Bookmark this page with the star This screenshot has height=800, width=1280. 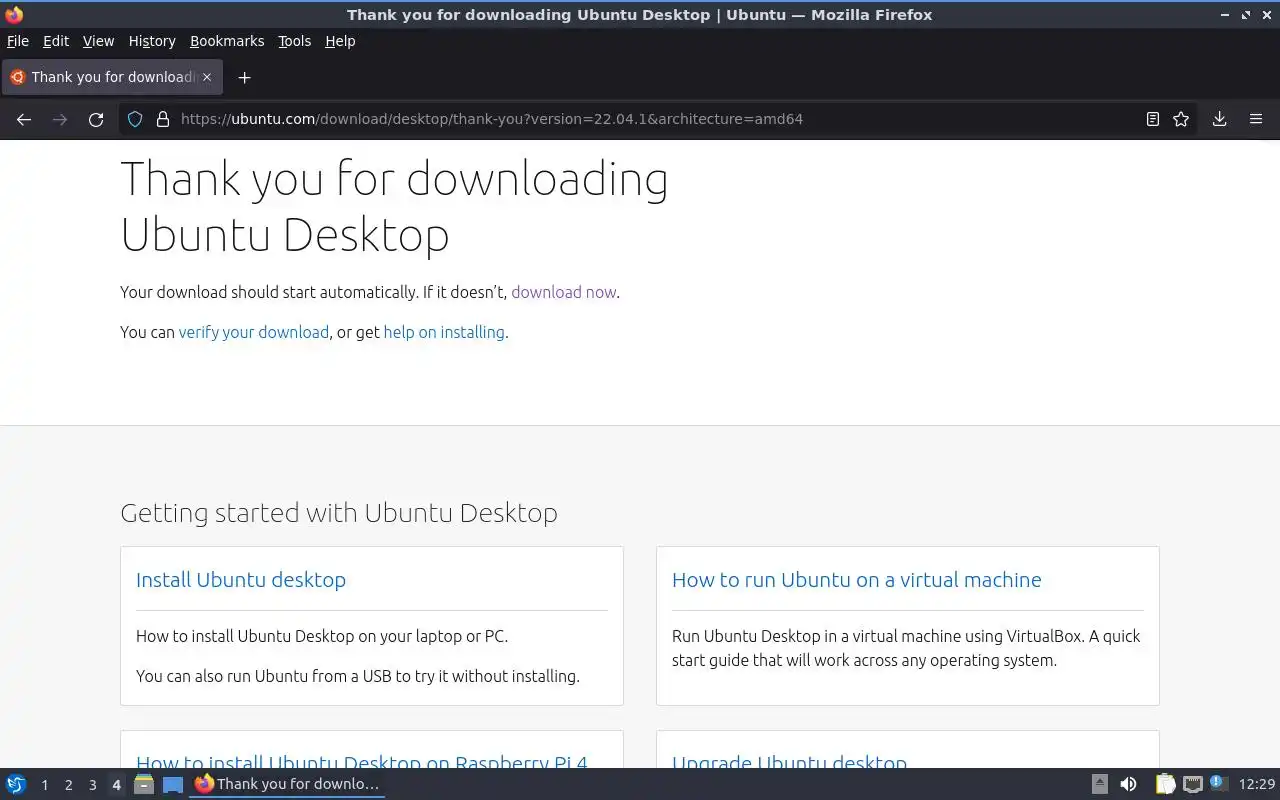(1181, 119)
